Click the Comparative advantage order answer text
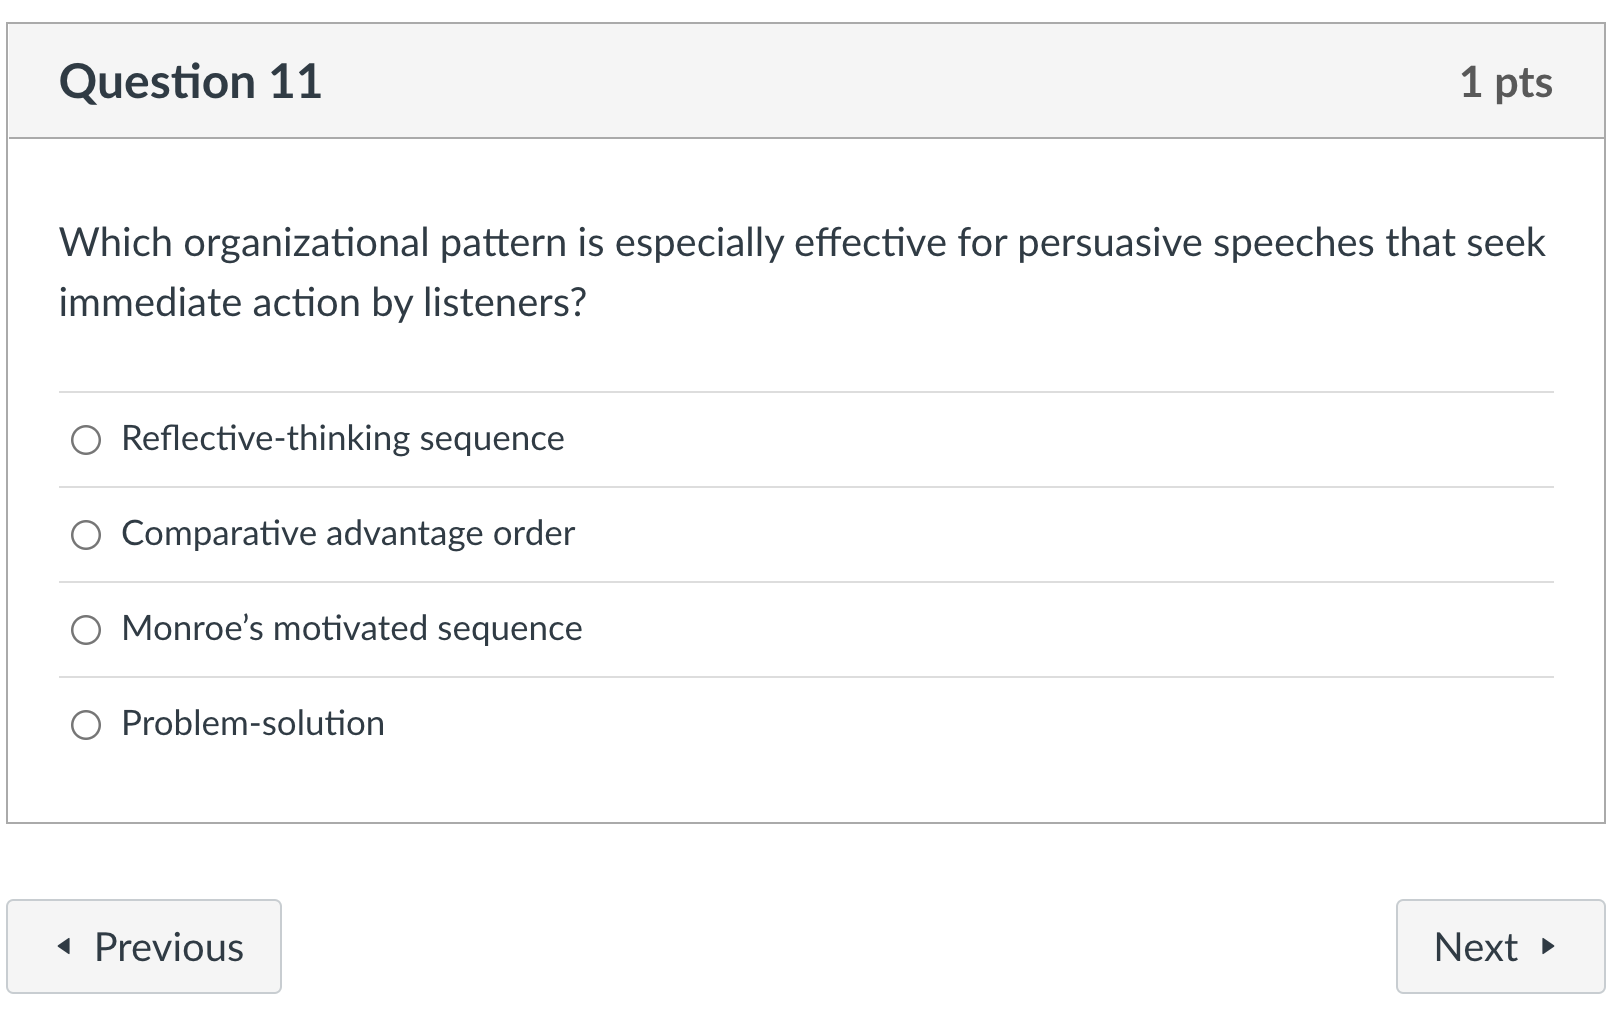The width and height of the screenshot is (1622, 1019). click(x=348, y=534)
